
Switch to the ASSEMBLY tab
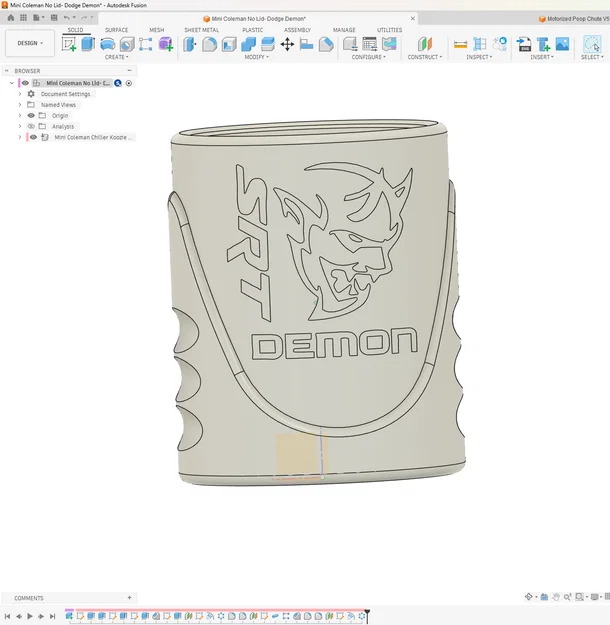pyautogui.click(x=297, y=30)
